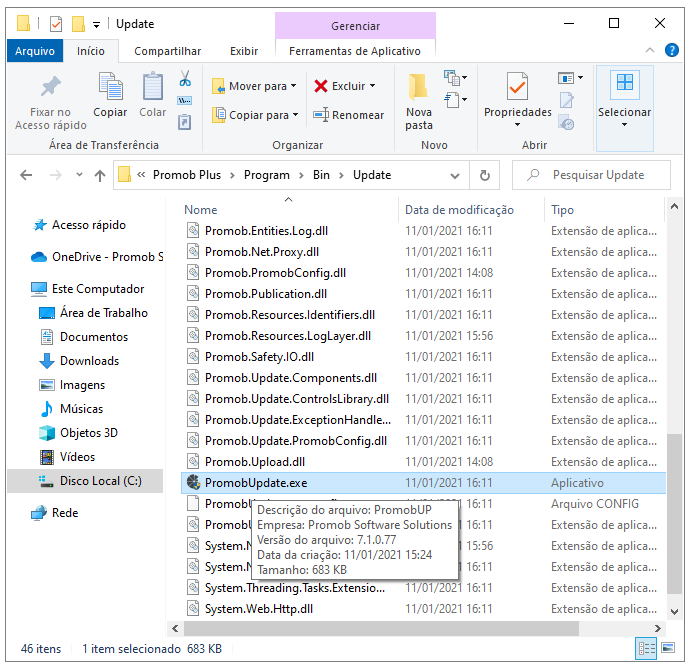Click the Renomear button
Screen dimensions: 693x670
[349, 115]
